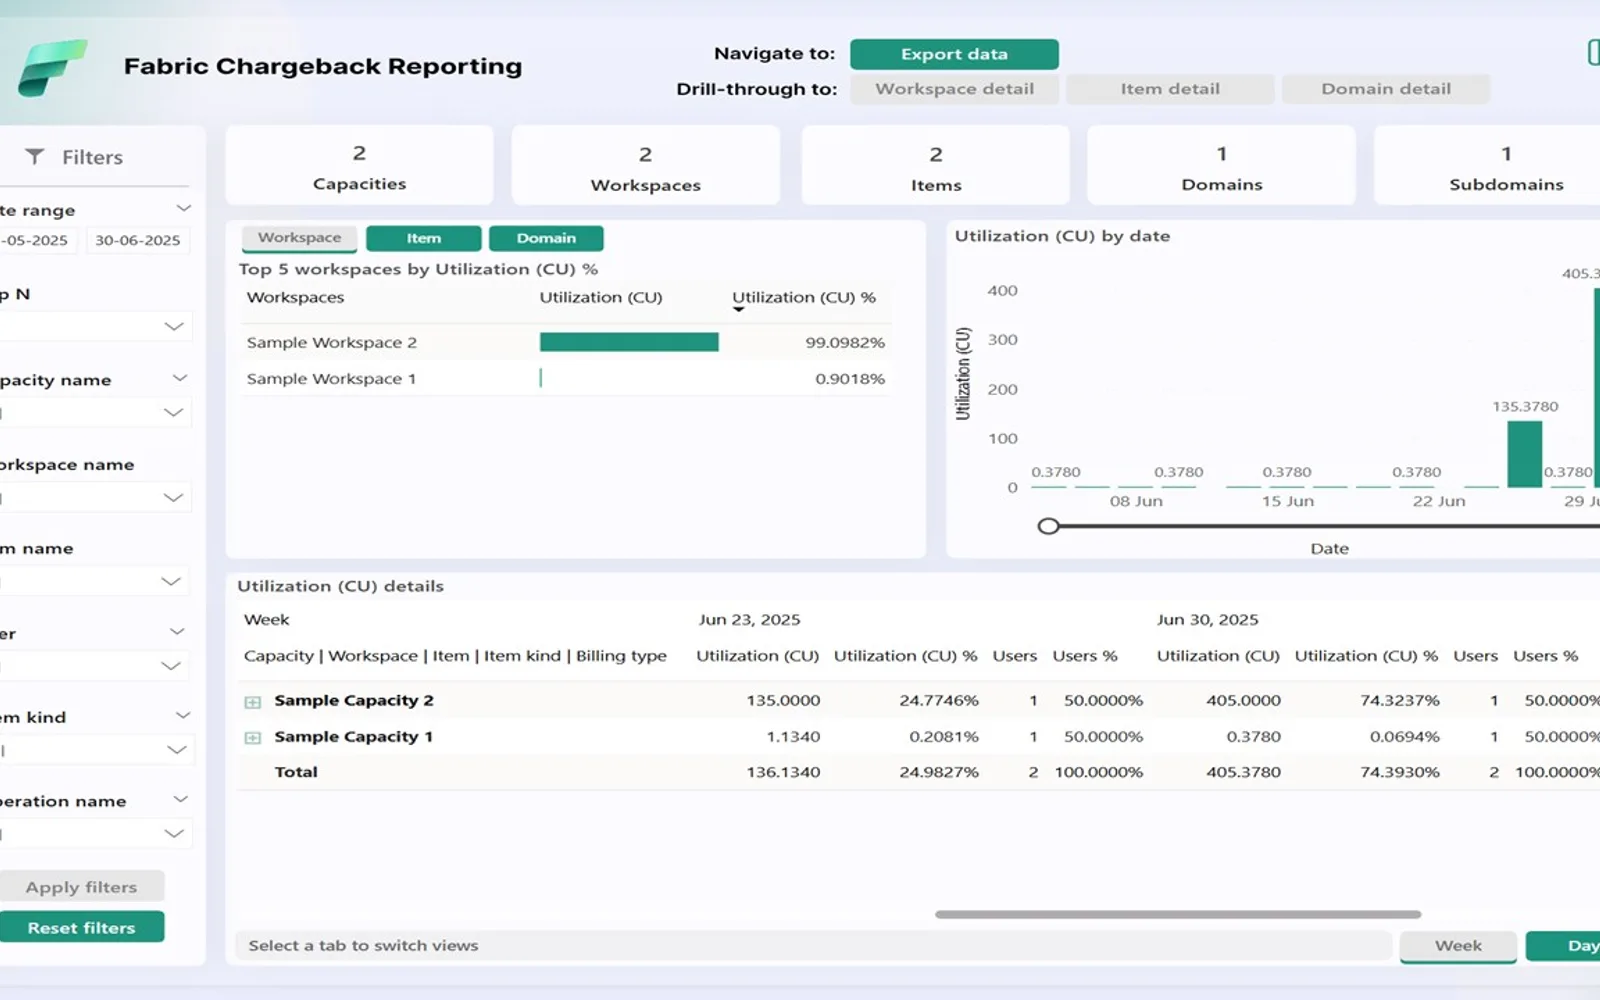Image resolution: width=1600 pixels, height=1000 pixels.
Task: Sort by Utilization (CU) % column arrow
Action: [x=738, y=310]
